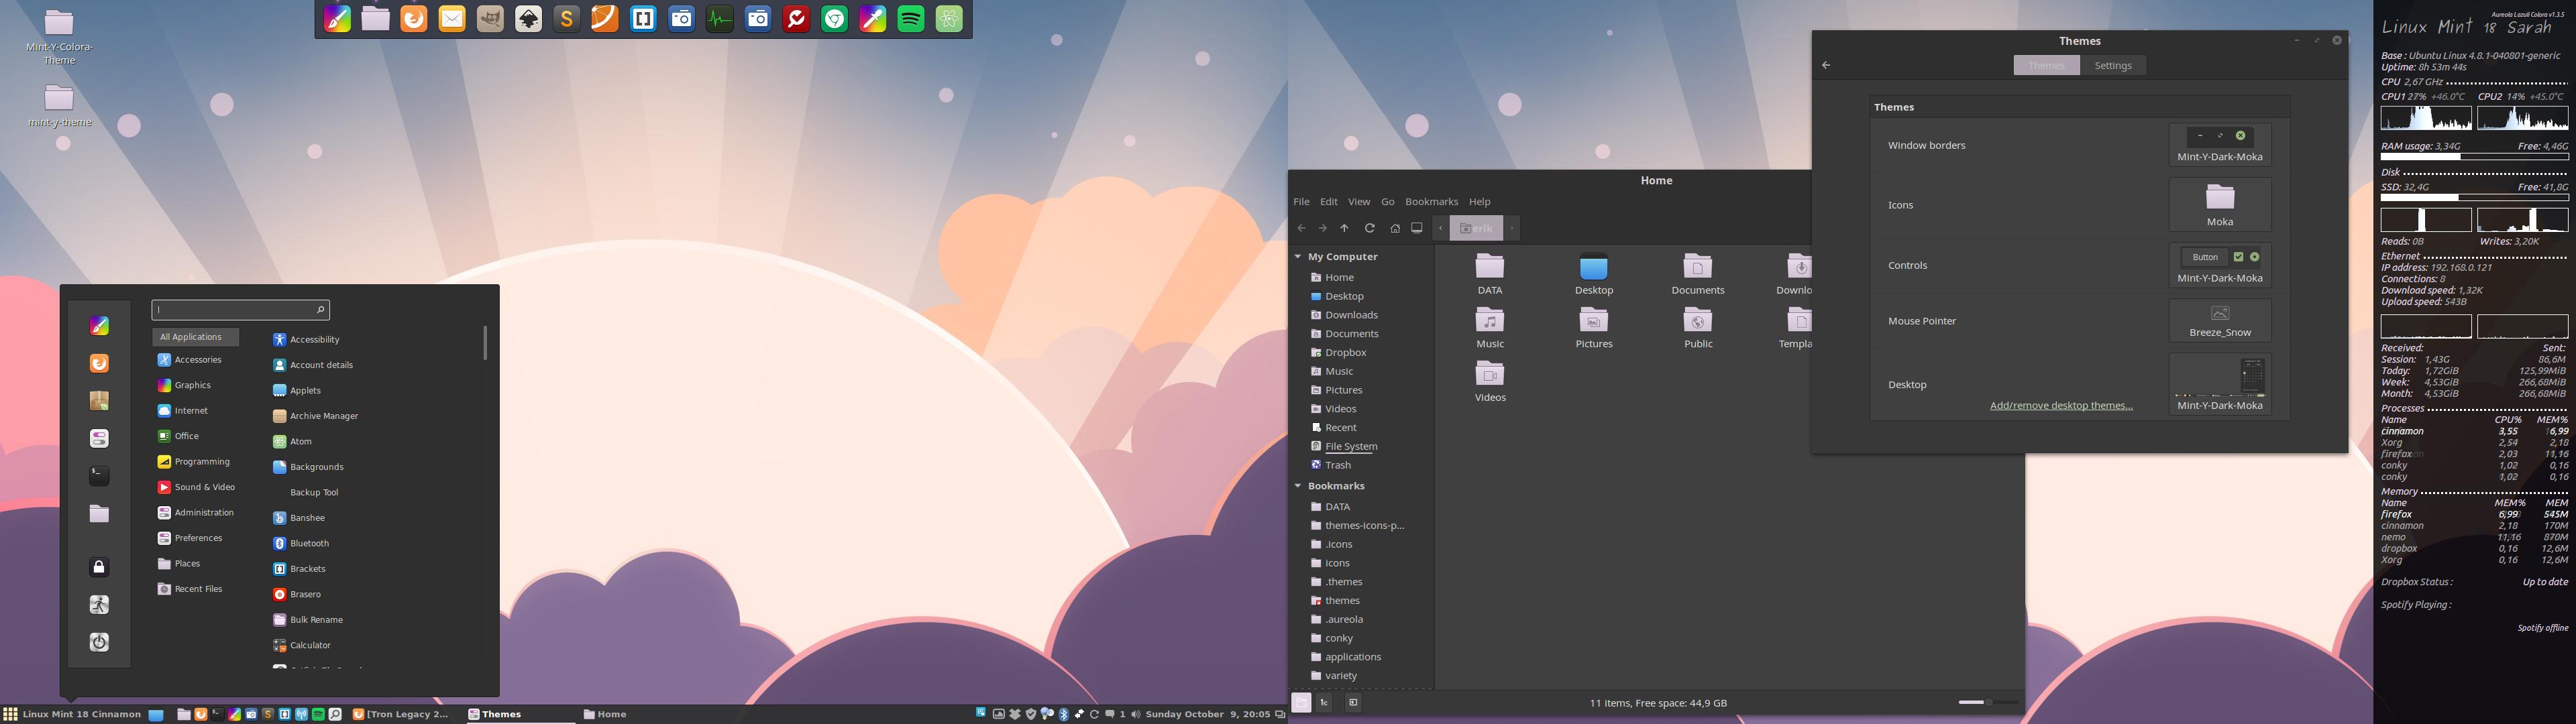Go up to the parent folder

pyautogui.click(x=1345, y=228)
